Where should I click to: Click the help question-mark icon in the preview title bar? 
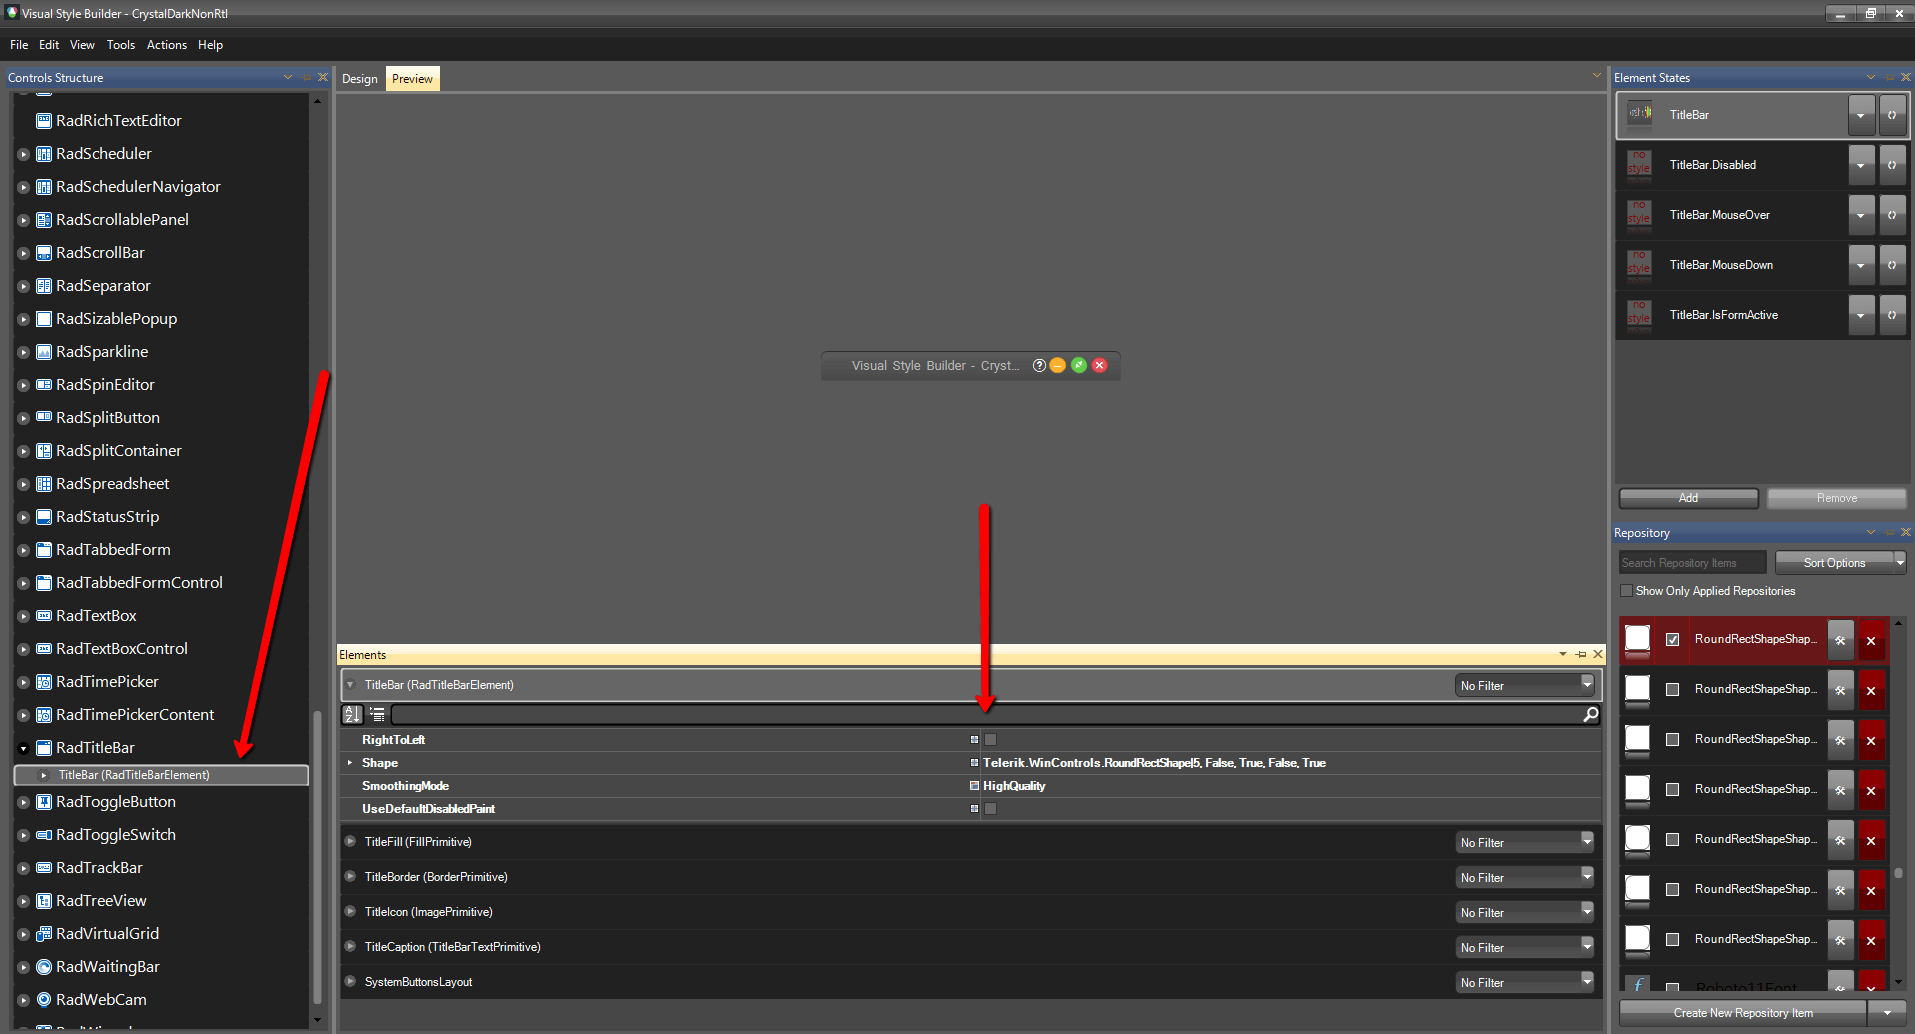[1039, 365]
